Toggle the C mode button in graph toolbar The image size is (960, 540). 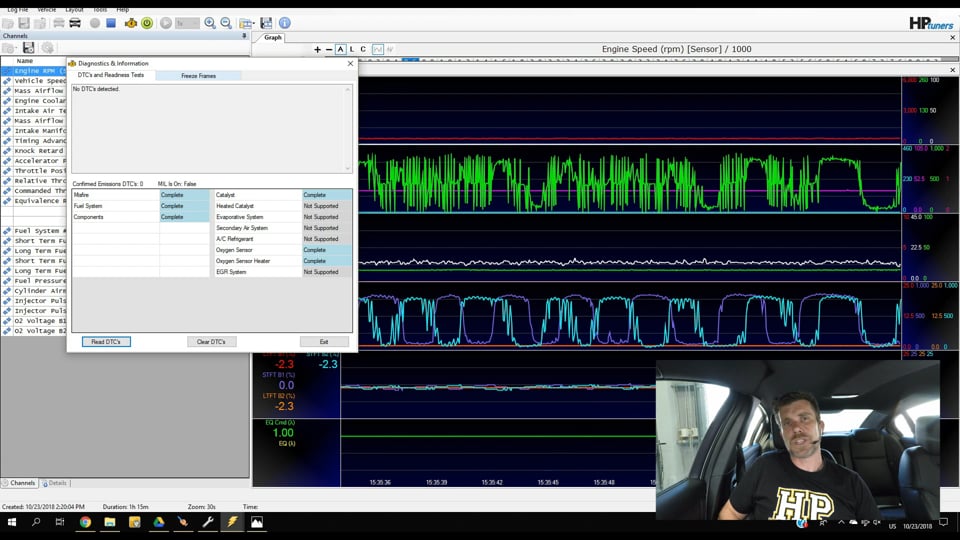pos(363,49)
